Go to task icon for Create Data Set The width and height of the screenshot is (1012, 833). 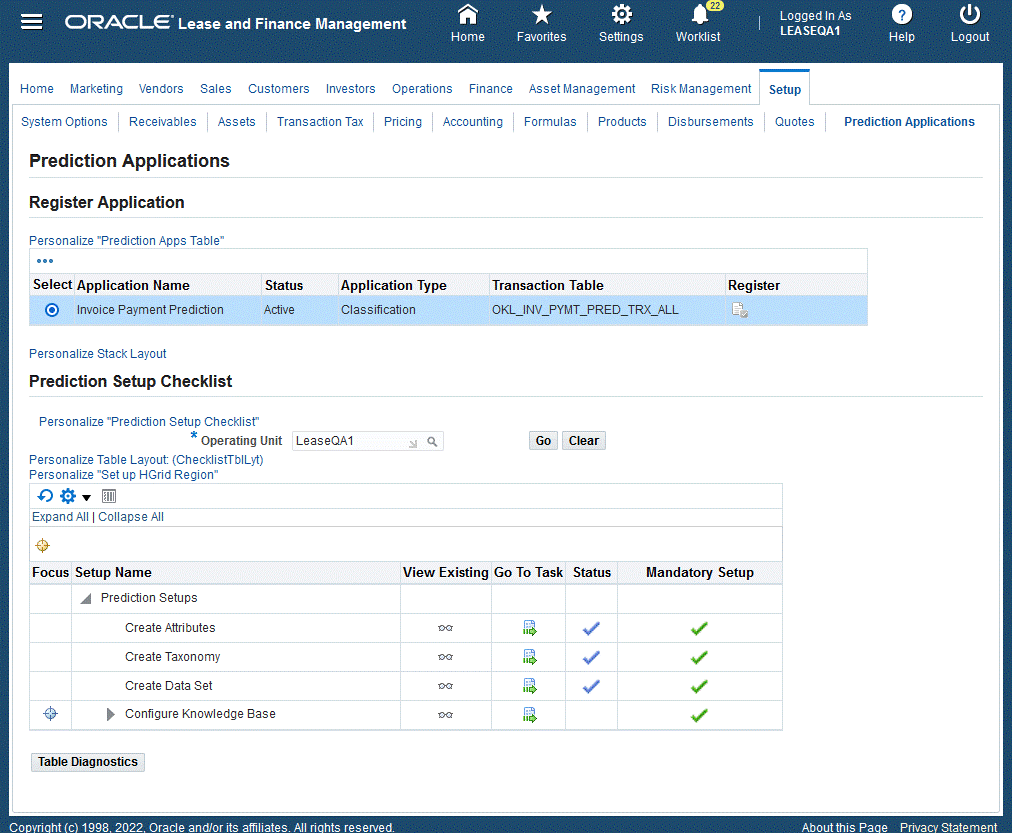[x=530, y=686]
